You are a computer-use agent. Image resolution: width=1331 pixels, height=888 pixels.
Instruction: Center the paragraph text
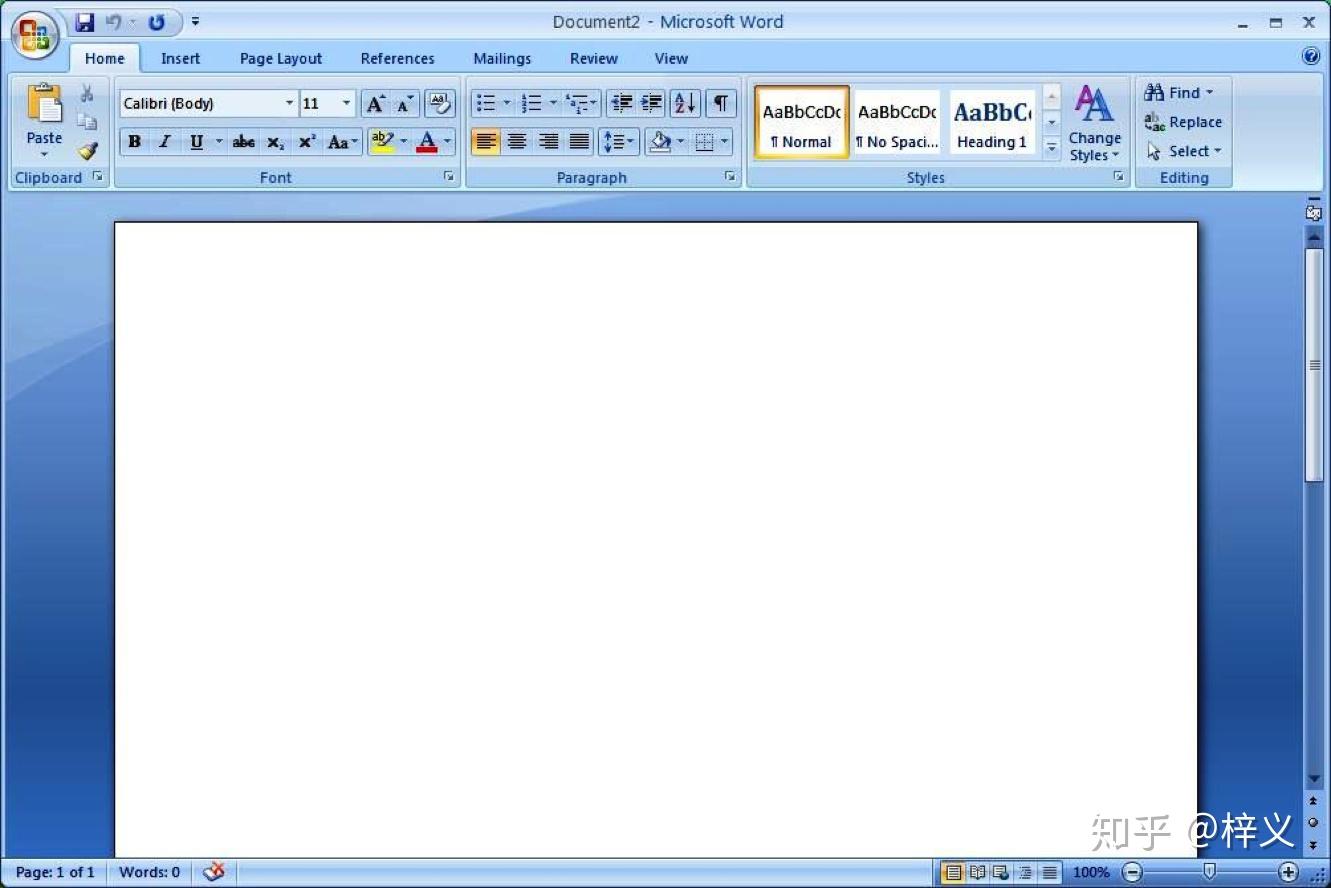pos(517,142)
